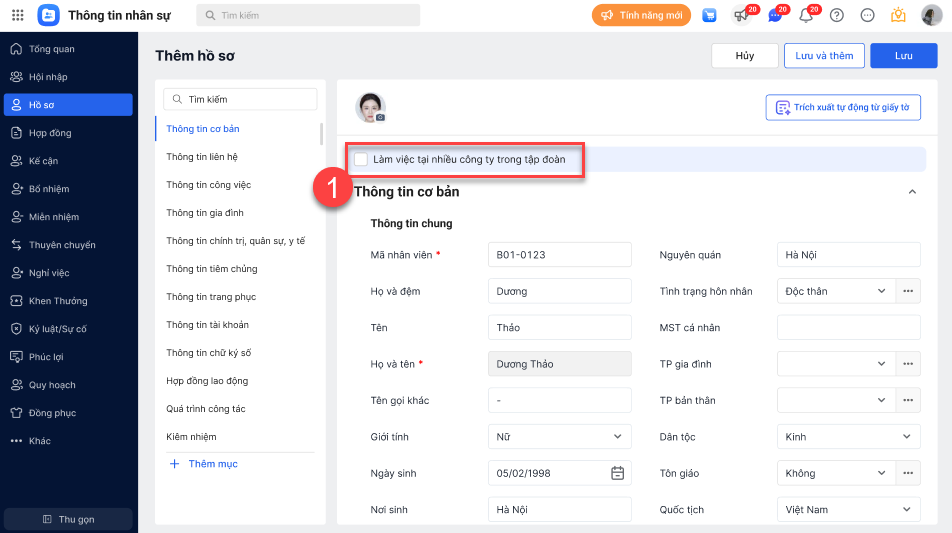Click the orange lightbulb suggestion icon

[x=898, y=15]
